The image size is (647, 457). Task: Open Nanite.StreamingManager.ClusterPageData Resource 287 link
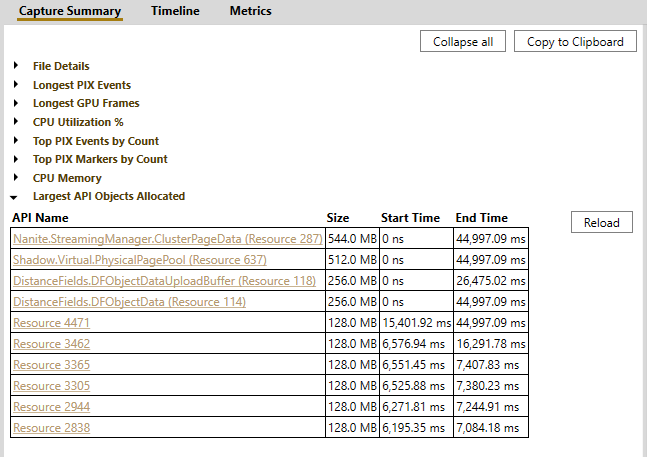pos(168,239)
